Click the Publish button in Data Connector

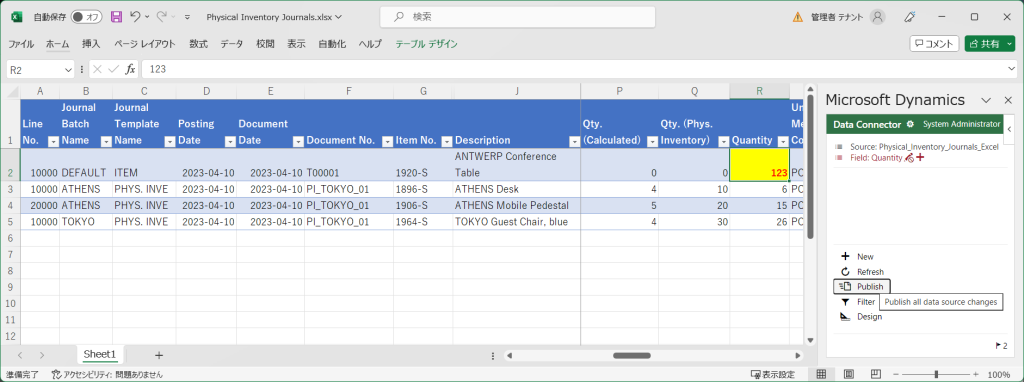click(862, 287)
